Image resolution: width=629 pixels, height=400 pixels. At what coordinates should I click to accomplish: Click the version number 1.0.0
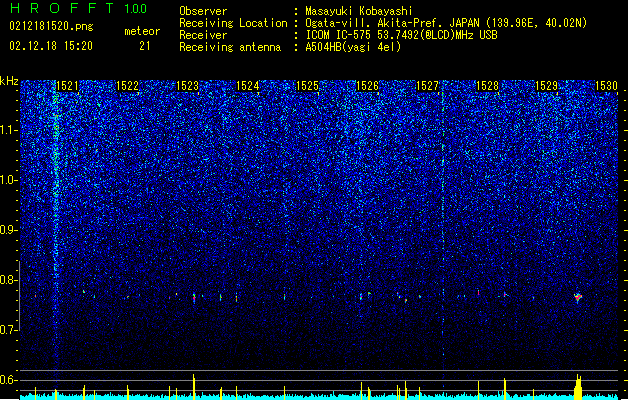point(136,9)
